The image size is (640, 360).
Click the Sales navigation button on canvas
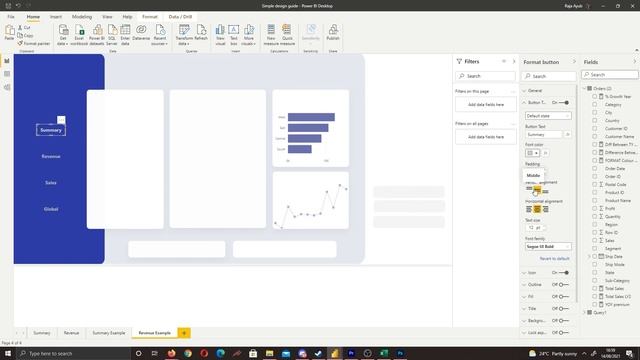click(x=51, y=182)
